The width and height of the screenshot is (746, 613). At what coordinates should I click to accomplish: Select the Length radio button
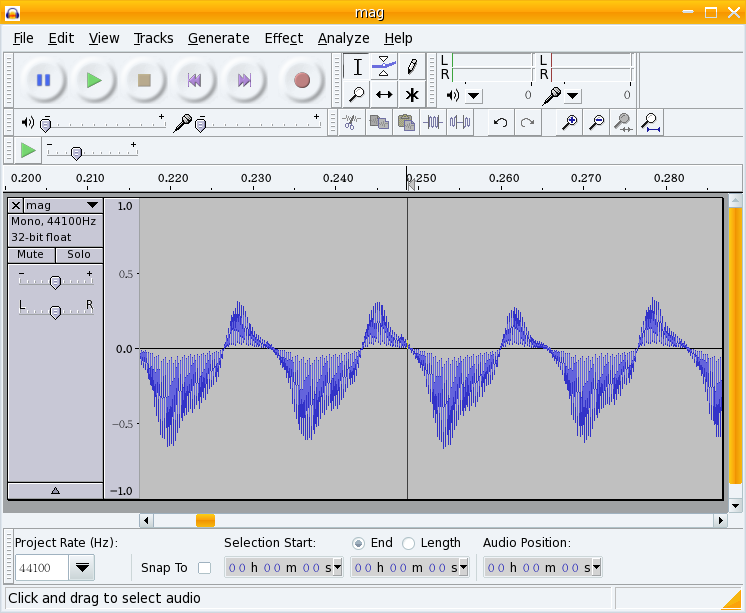click(408, 543)
